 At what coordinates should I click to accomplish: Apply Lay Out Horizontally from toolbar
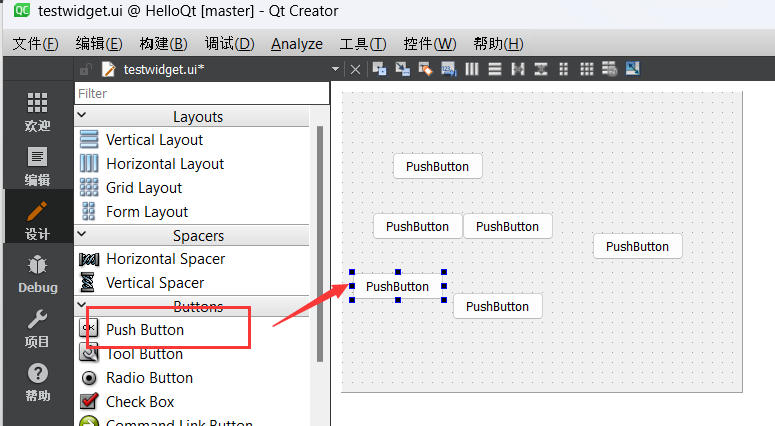[472, 69]
